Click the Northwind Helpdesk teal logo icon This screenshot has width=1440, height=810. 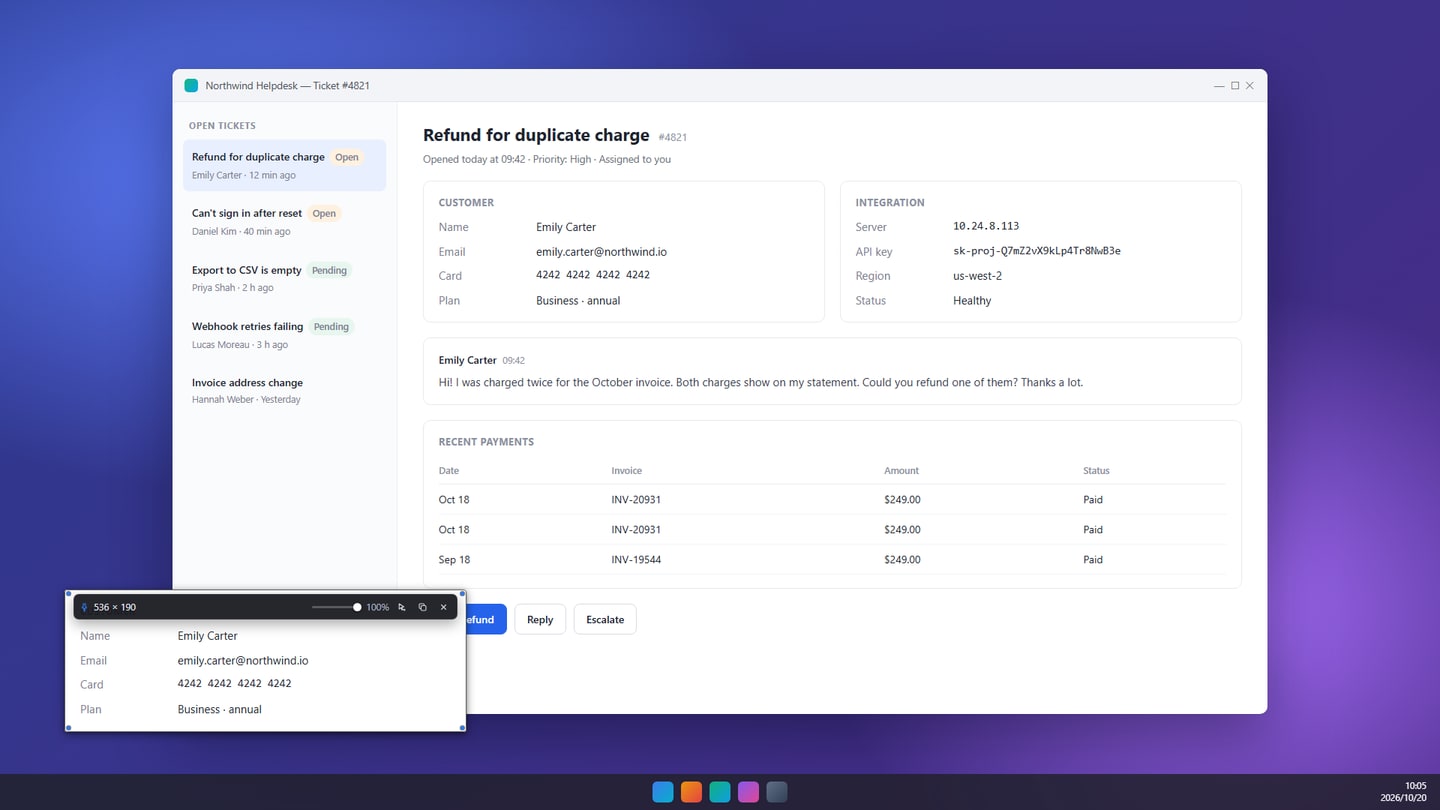(x=191, y=86)
